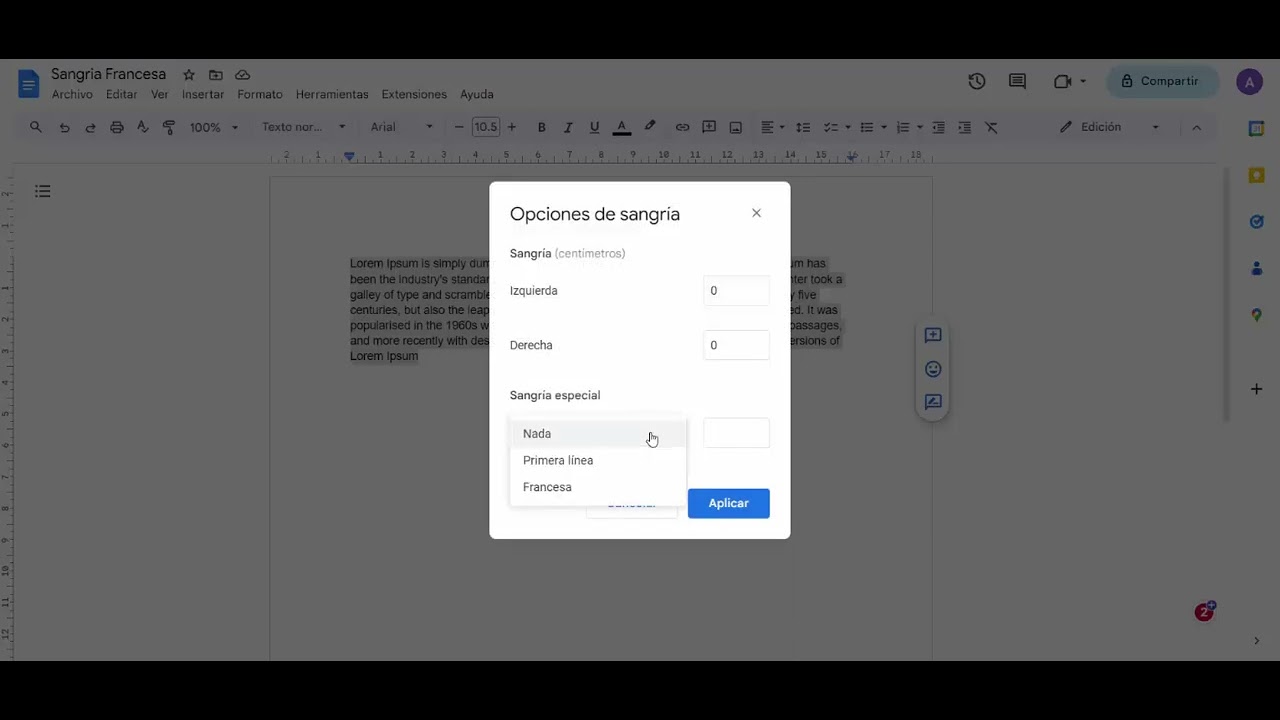Toggle bold formatting
Viewport: 1280px width, 720px height.
tap(541, 127)
